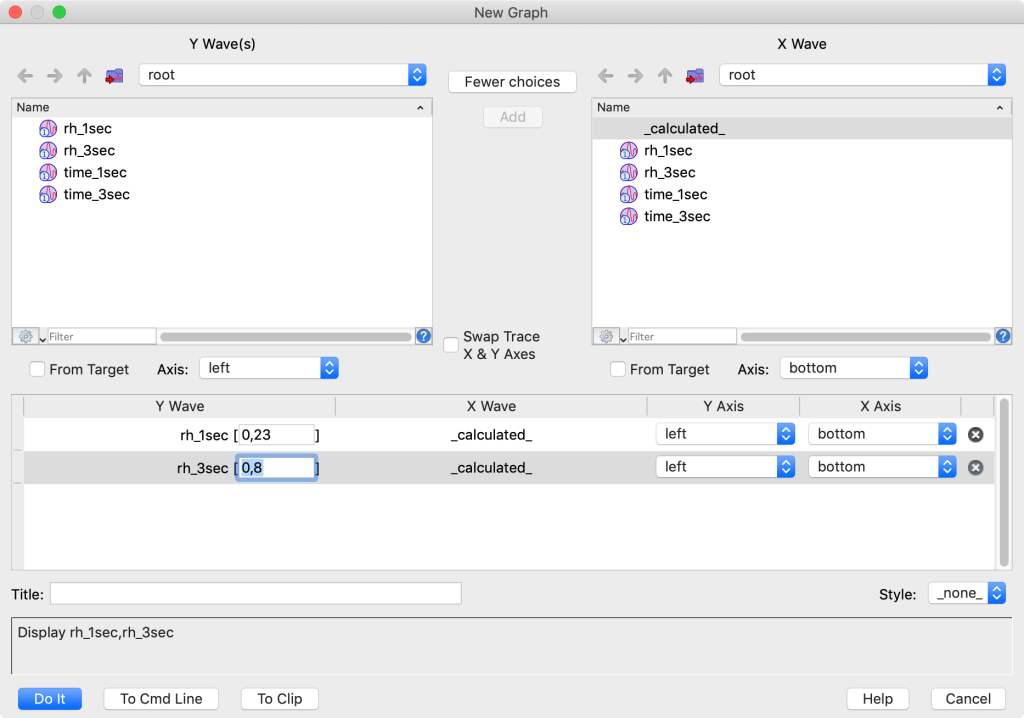The height and width of the screenshot is (718, 1024).
Task: Open the Style dropdown showing _none_
Action: (x=967, y=593)
